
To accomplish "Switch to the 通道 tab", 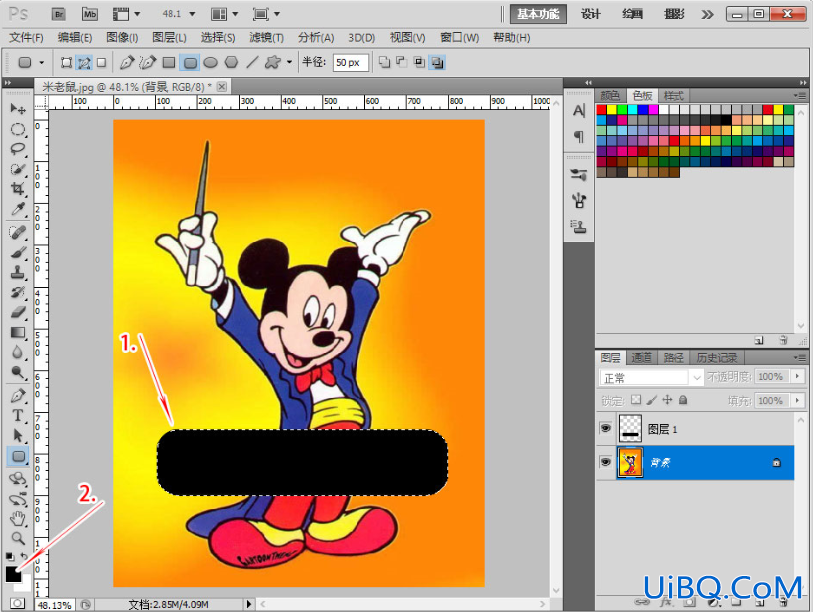I will pos(641,357).
